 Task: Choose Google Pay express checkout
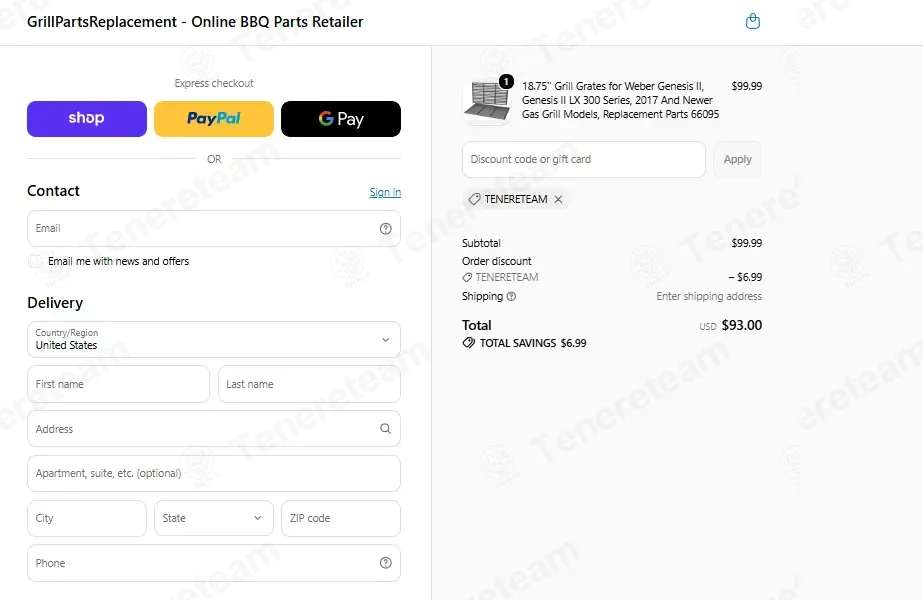pos(341,118)
